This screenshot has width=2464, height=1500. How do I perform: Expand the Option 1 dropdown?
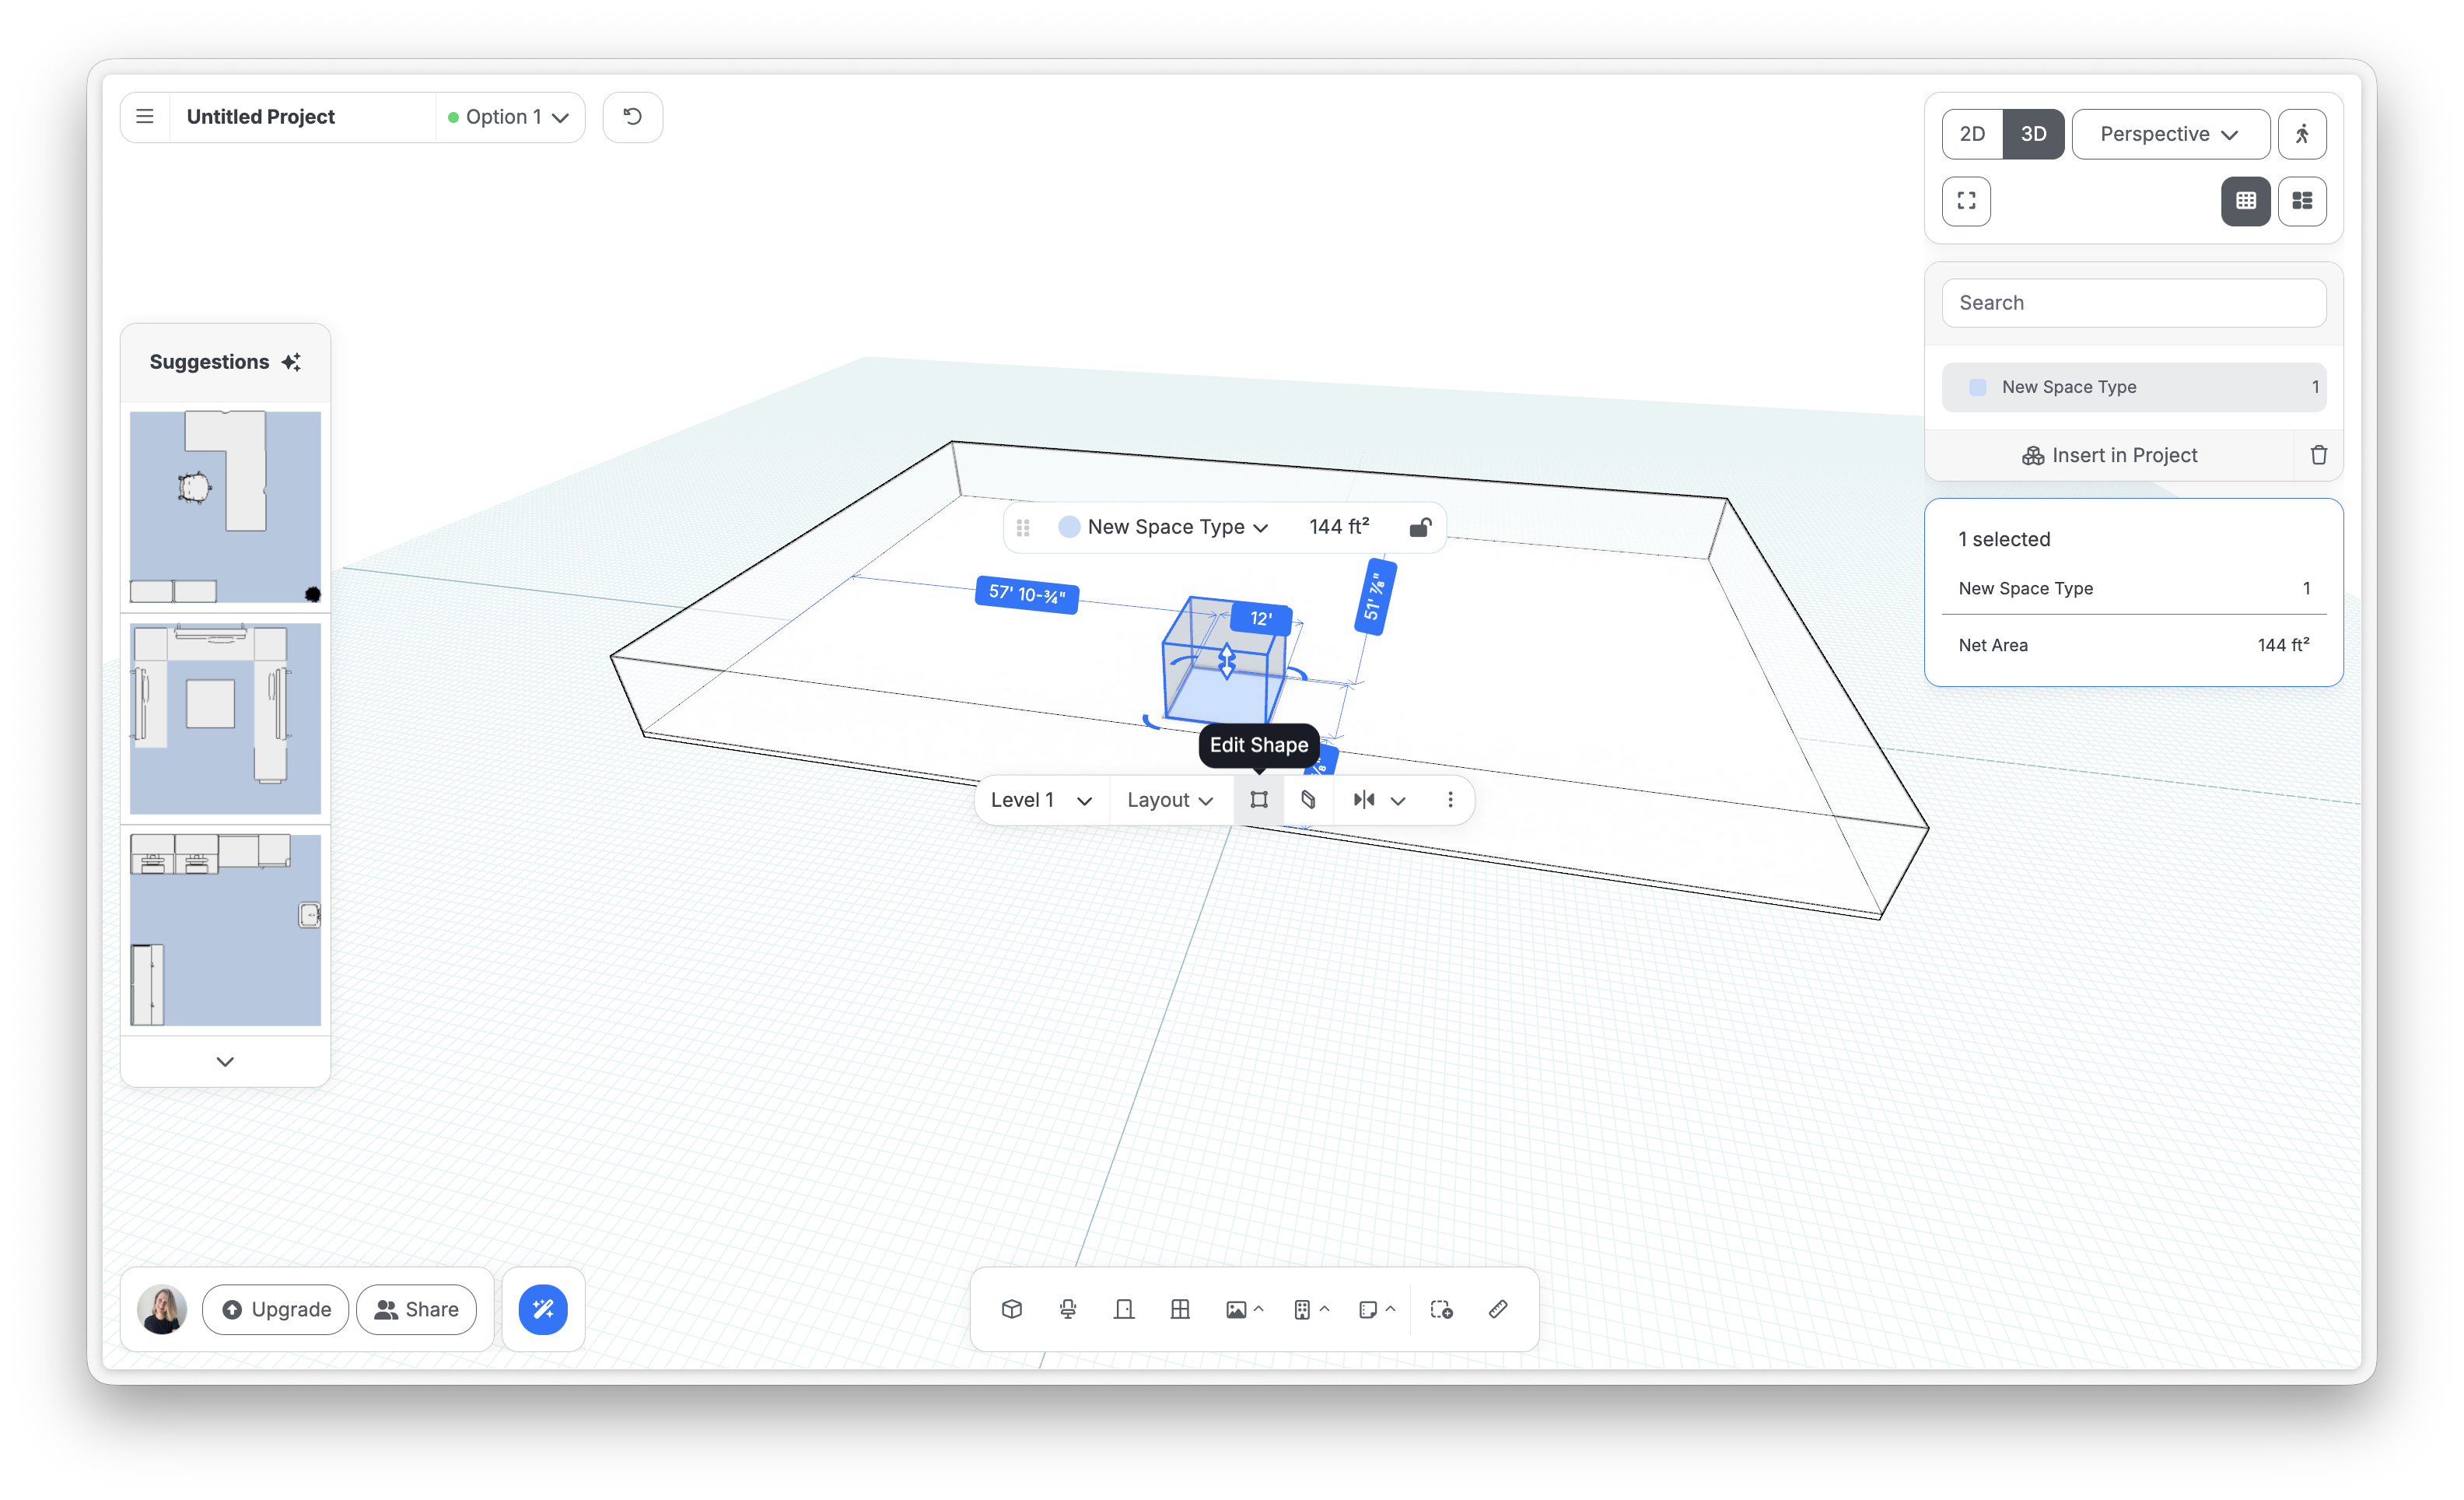click(x=508, y=117)
